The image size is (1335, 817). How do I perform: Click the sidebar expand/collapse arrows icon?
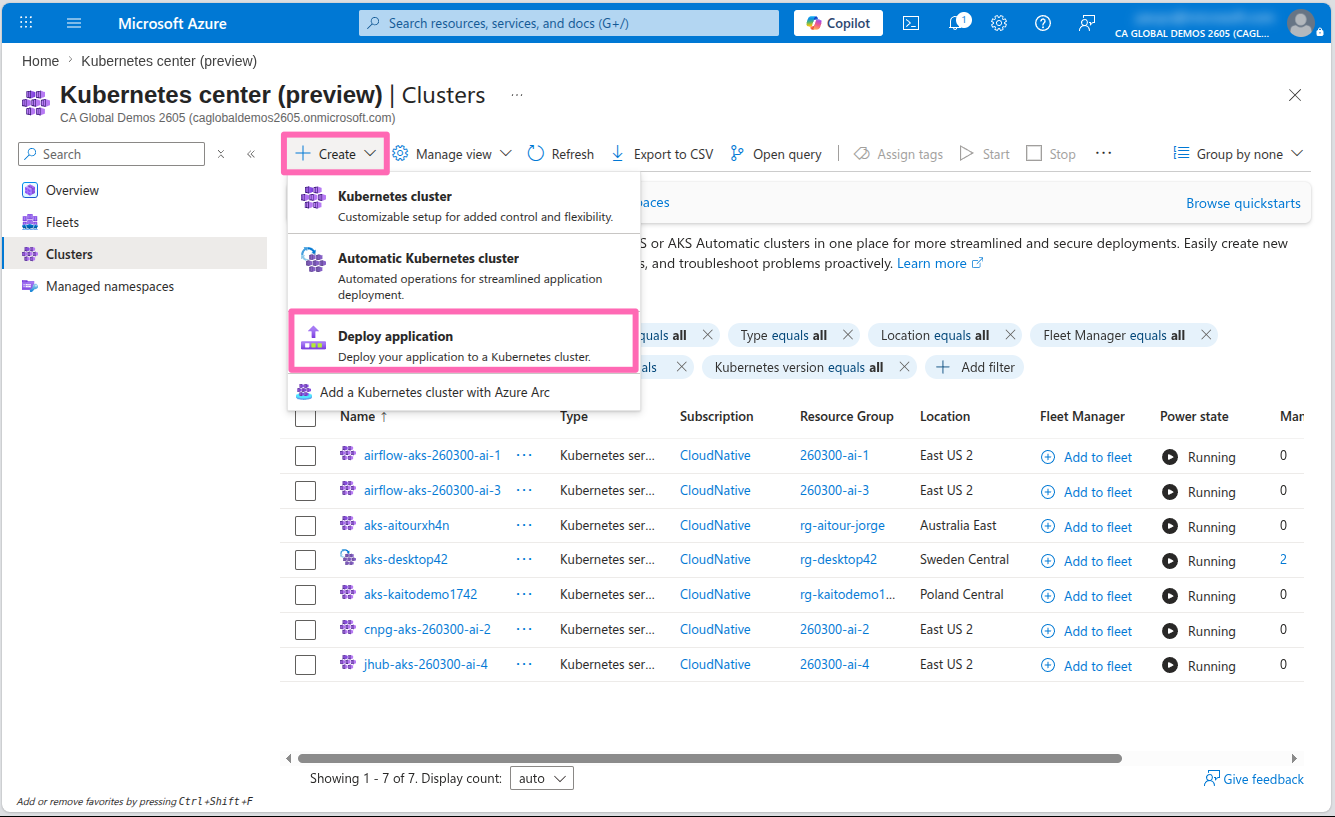(221, 154)
